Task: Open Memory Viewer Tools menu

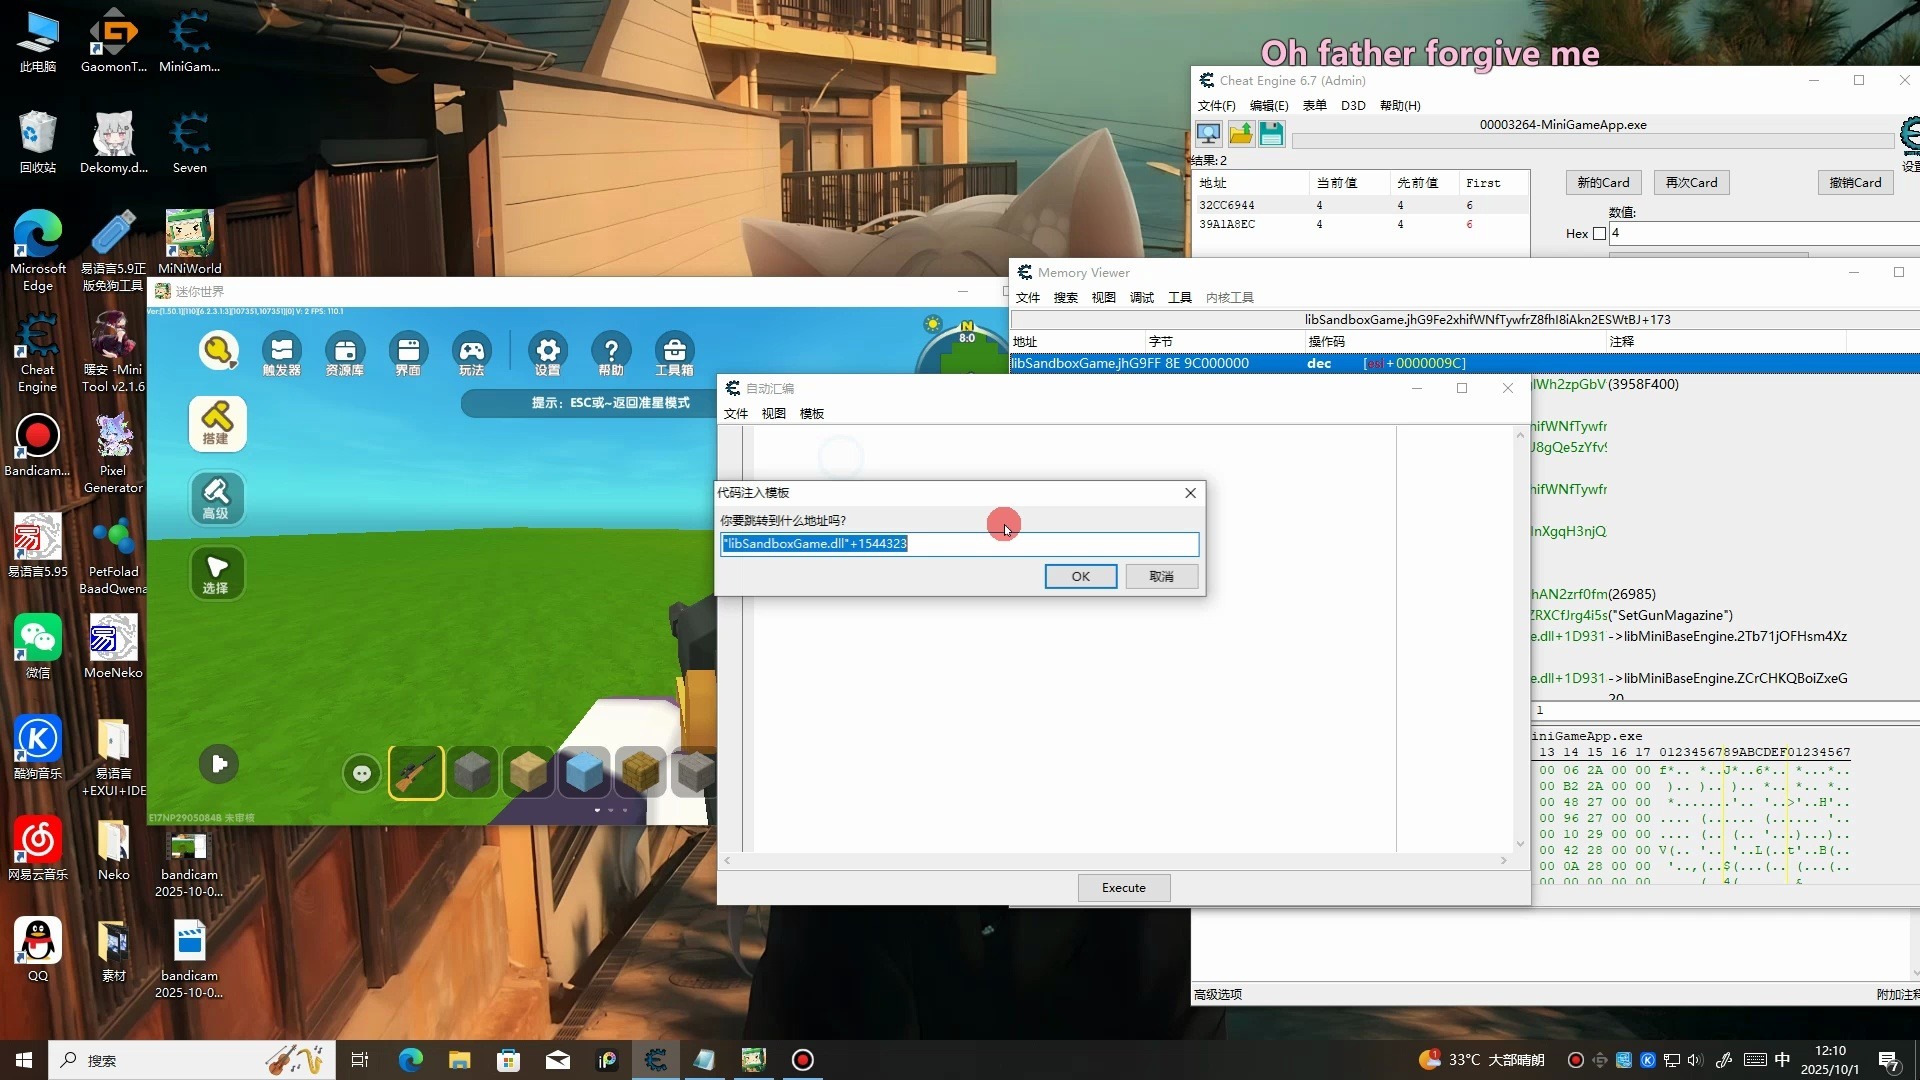Action: pyautogui.click(x=1179, y=297)
